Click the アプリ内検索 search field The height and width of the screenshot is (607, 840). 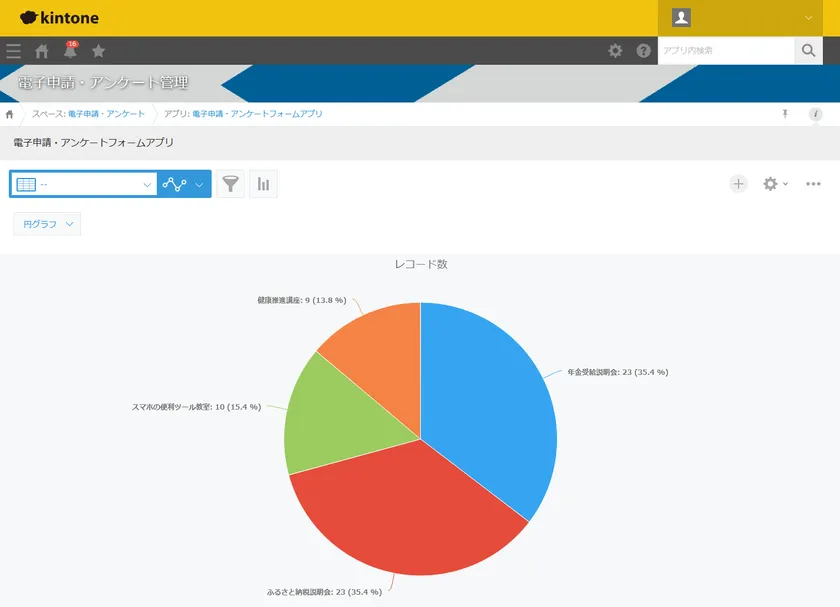(x=726, y=51)
